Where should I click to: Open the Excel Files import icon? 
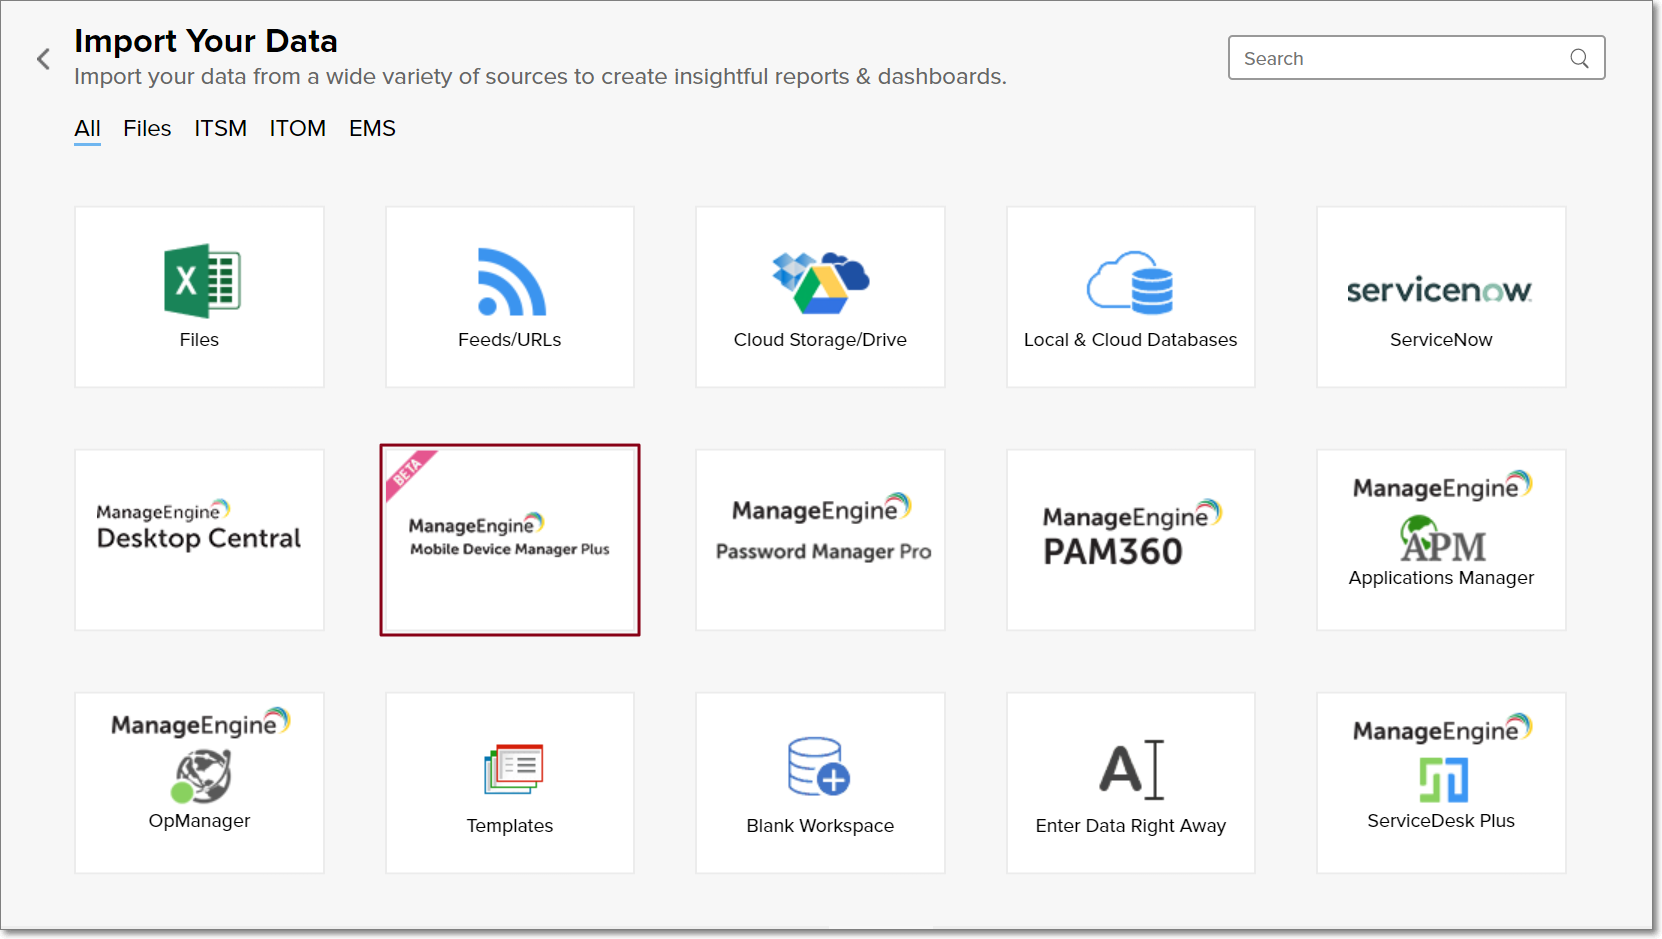pyautogui.click(x=202, y=281)
